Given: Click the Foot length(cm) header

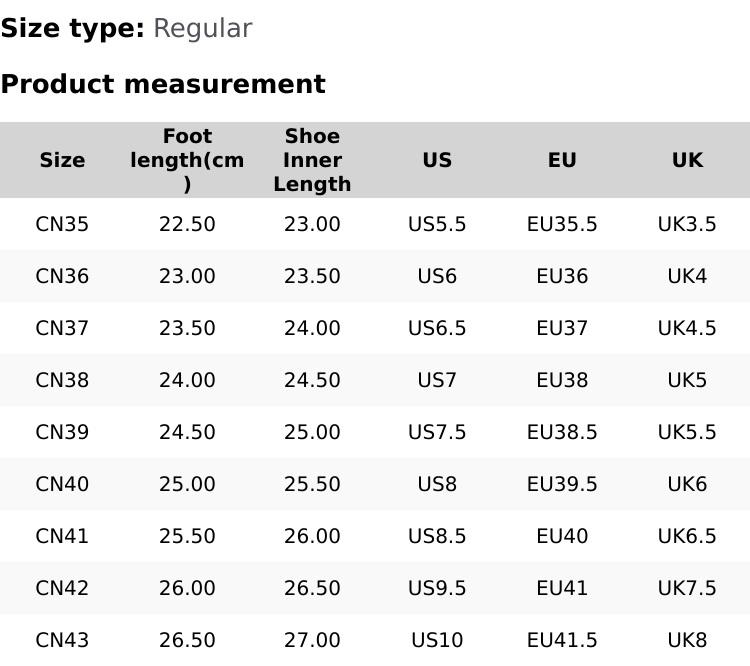Looking at the screenshot, I should tap(187, 160).
